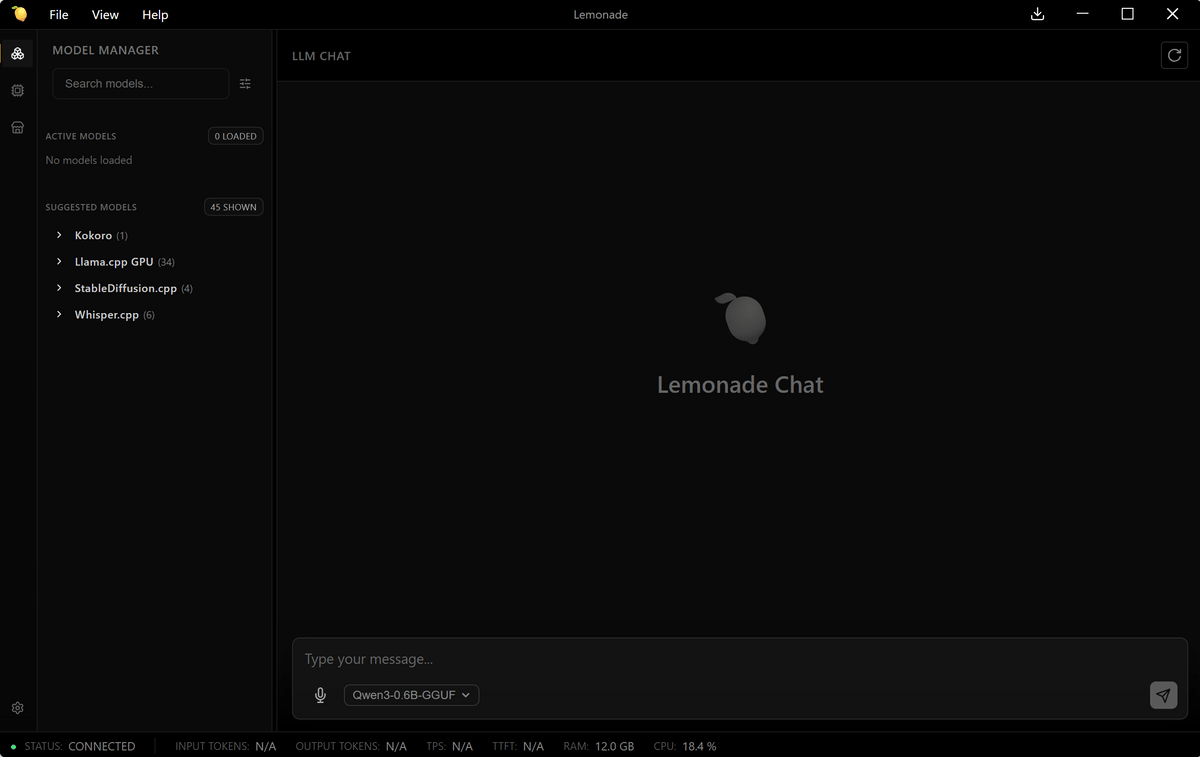
Task: Click the TPS N/A status entry
Action: pos(450,746)
